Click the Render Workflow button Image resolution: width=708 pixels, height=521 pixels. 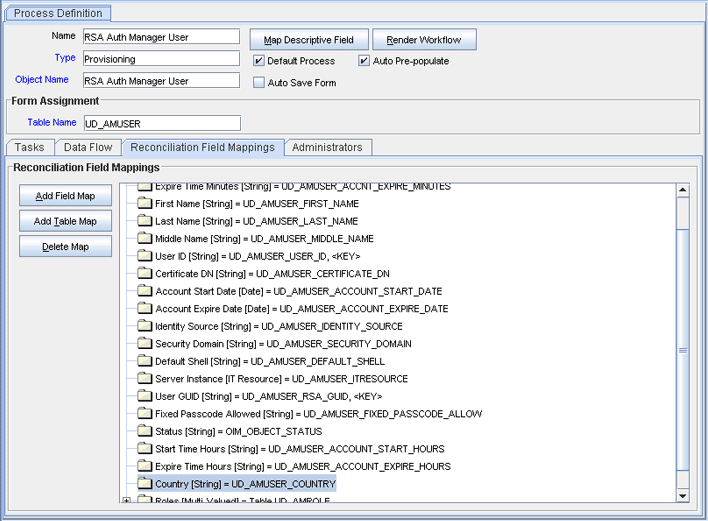pos(424,40)
